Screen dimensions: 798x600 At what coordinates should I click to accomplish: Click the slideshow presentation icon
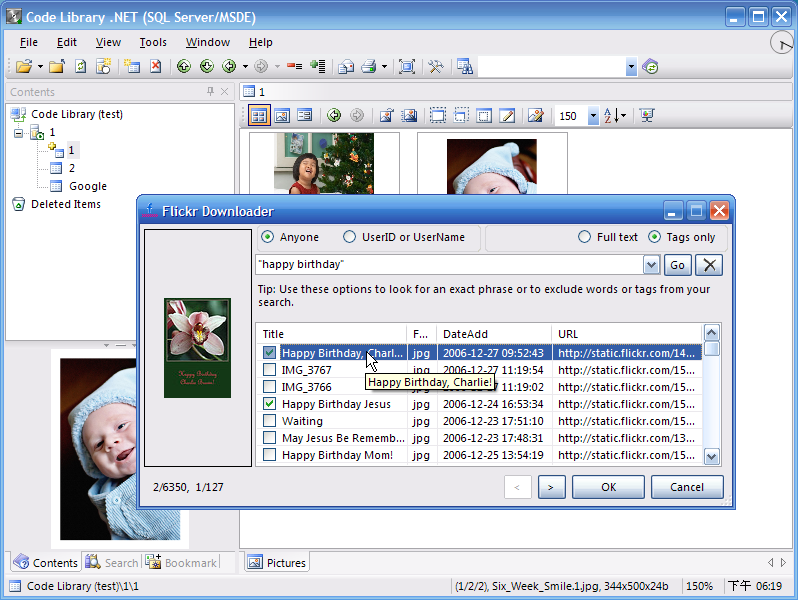tap(647, 116)
